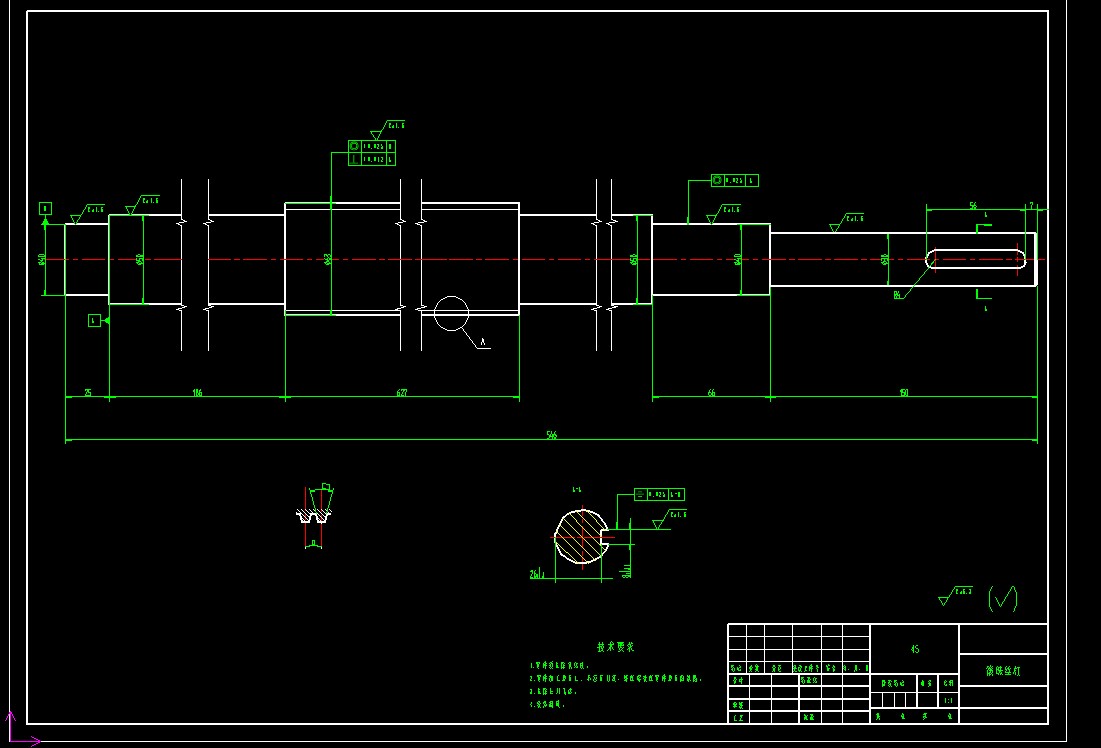Pick the roughness symbol on the keyway shaft end
Viewport: 1101px width, 748px height.
pos(847,223)
